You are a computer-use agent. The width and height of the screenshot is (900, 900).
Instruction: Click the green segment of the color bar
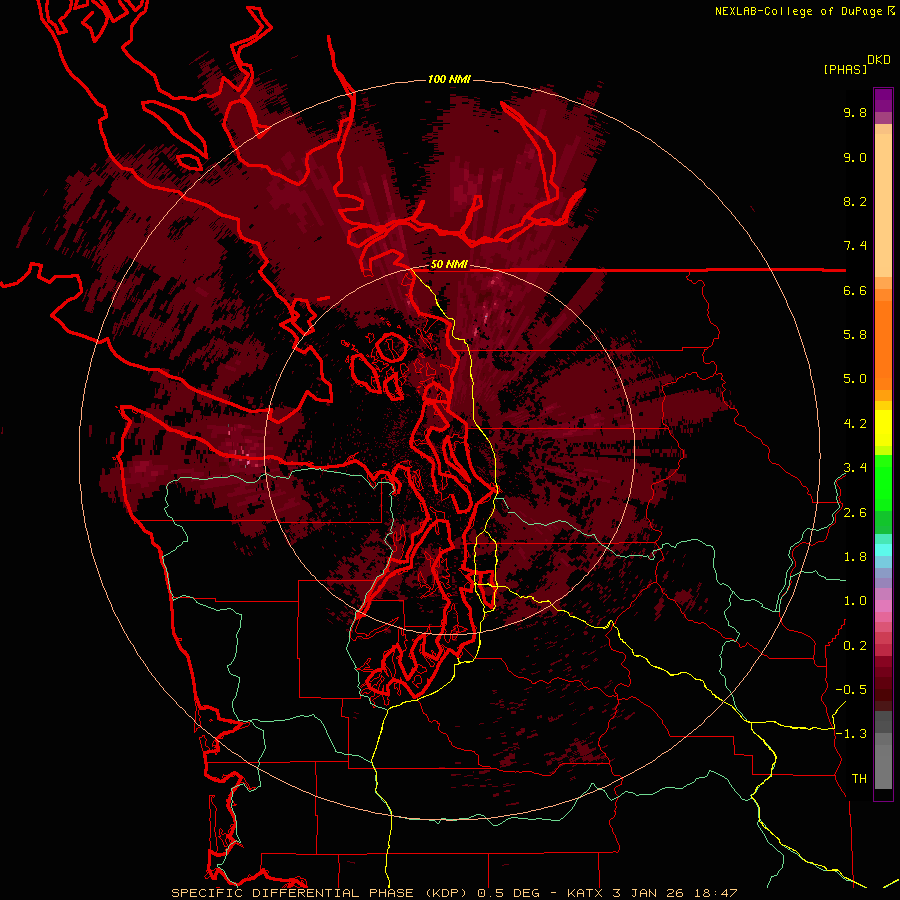pyautogui.click(x=883, y=483)
